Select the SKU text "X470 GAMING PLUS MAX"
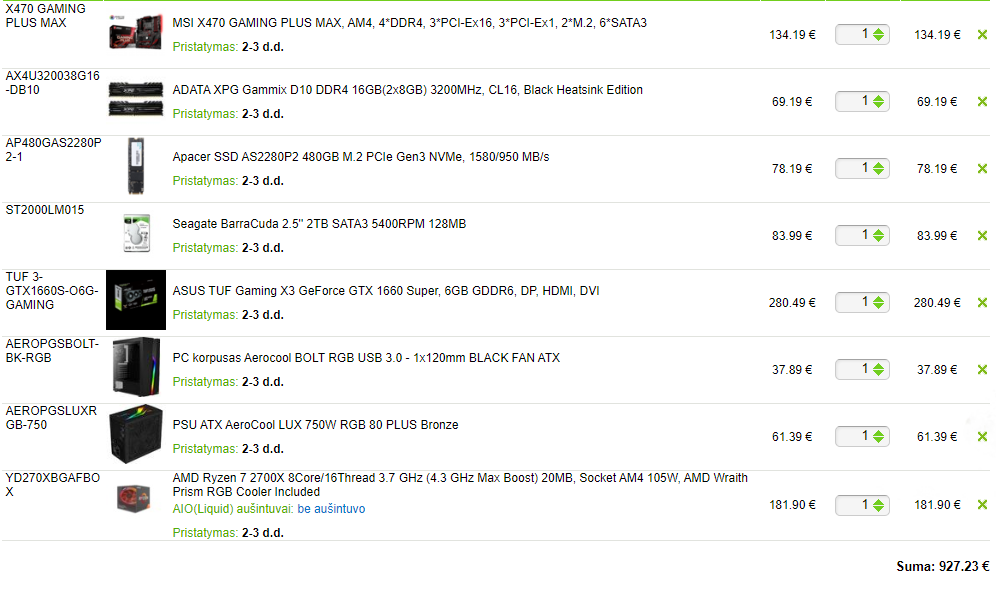Viewport: 996px width, 590px height. [x=45, y=16]
